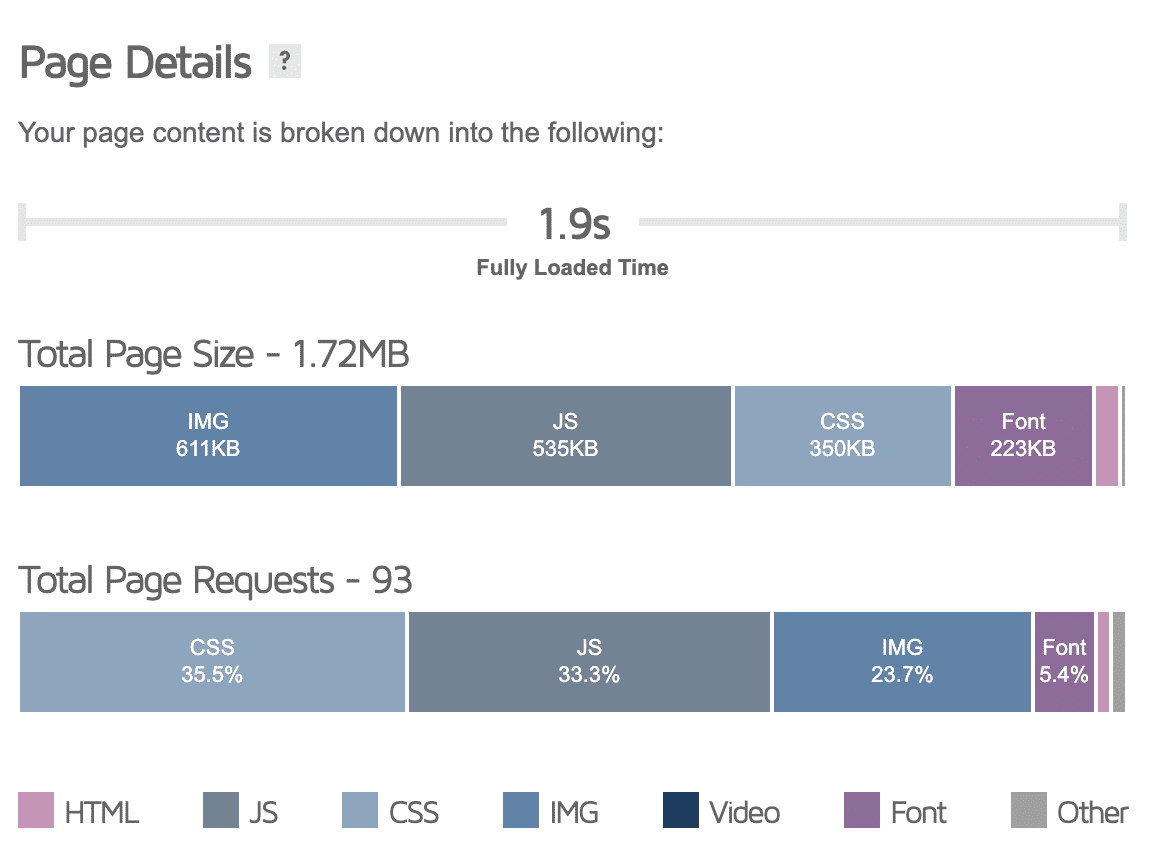The image size is (1150, 860).
Task: Click the Video legend color swatch
Action: pos(681,811)
